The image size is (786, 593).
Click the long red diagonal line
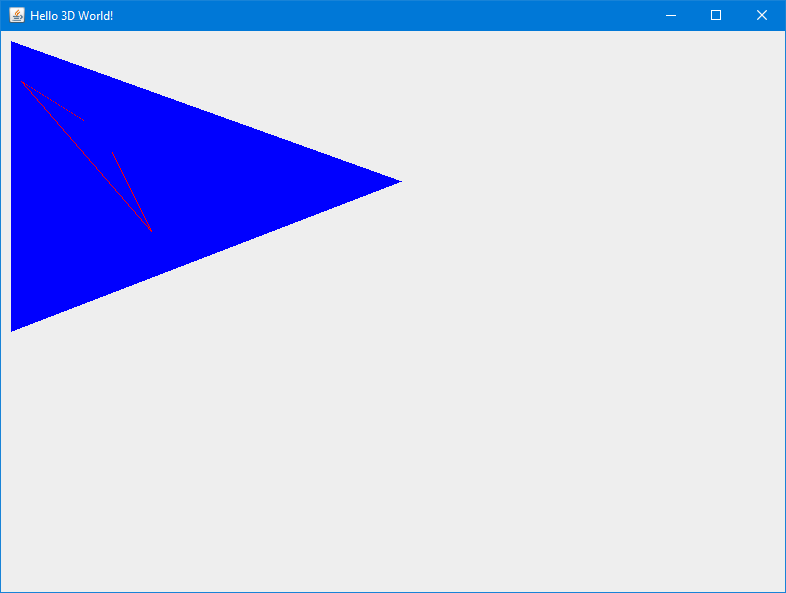pos(86,156)
